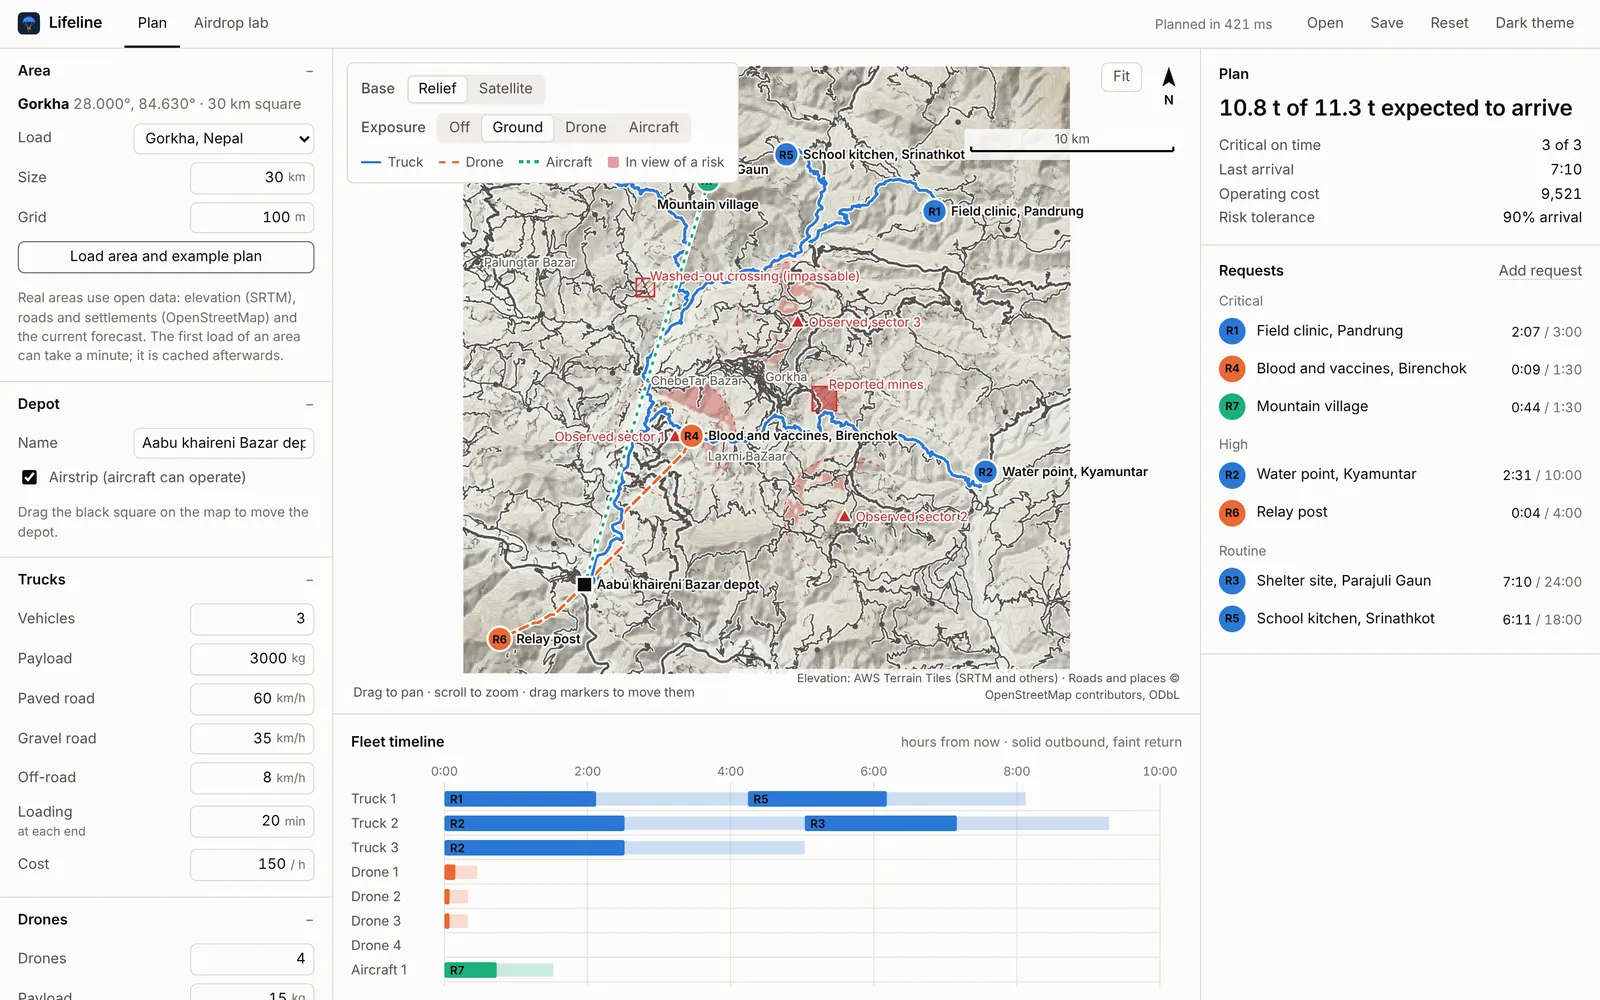Image resolution: width=1600 pixels, height=1000 pixels.
Task: Collapse the Area section
Action: [309, 71]
